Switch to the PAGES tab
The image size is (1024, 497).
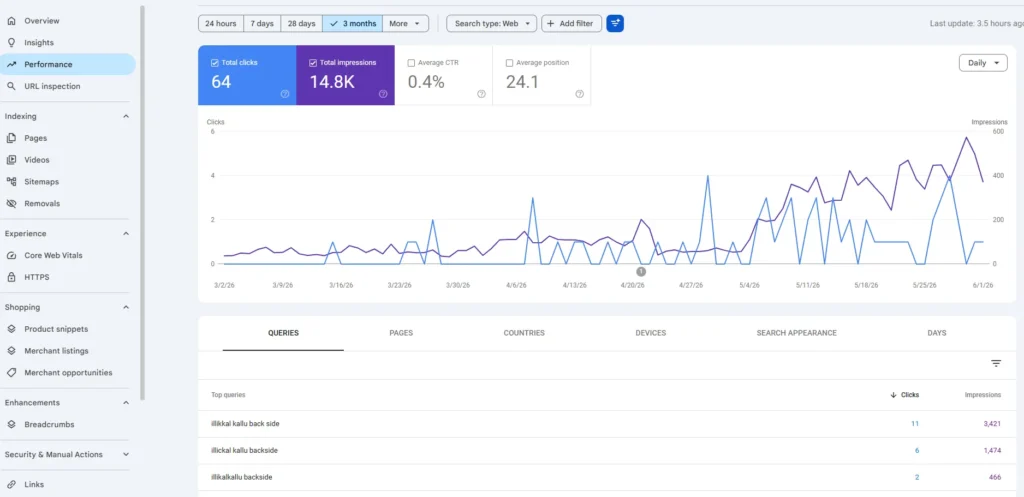(401, 333)
